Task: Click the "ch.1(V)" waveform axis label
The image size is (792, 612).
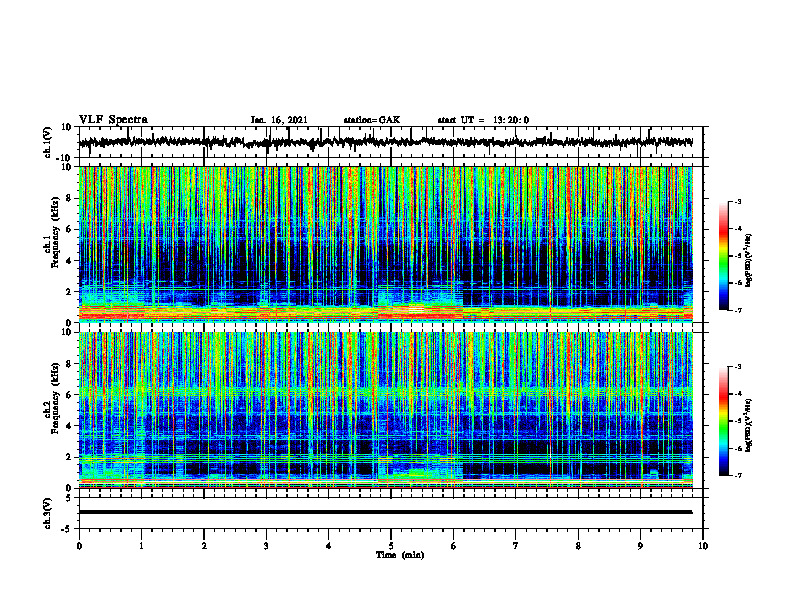Action: tap(48, 142)
